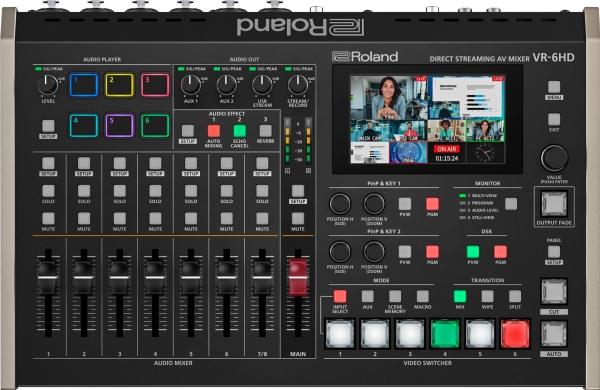Select video switcher input 3
Screen dimensions: 600x390
coord(410,334)
